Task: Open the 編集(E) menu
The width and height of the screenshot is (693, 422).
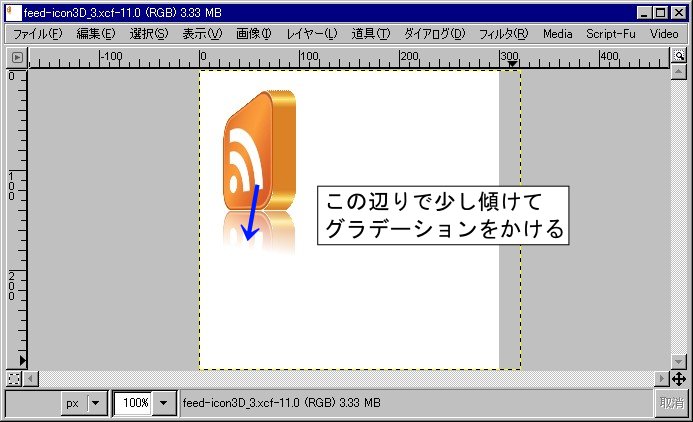Action: point(96,34)
